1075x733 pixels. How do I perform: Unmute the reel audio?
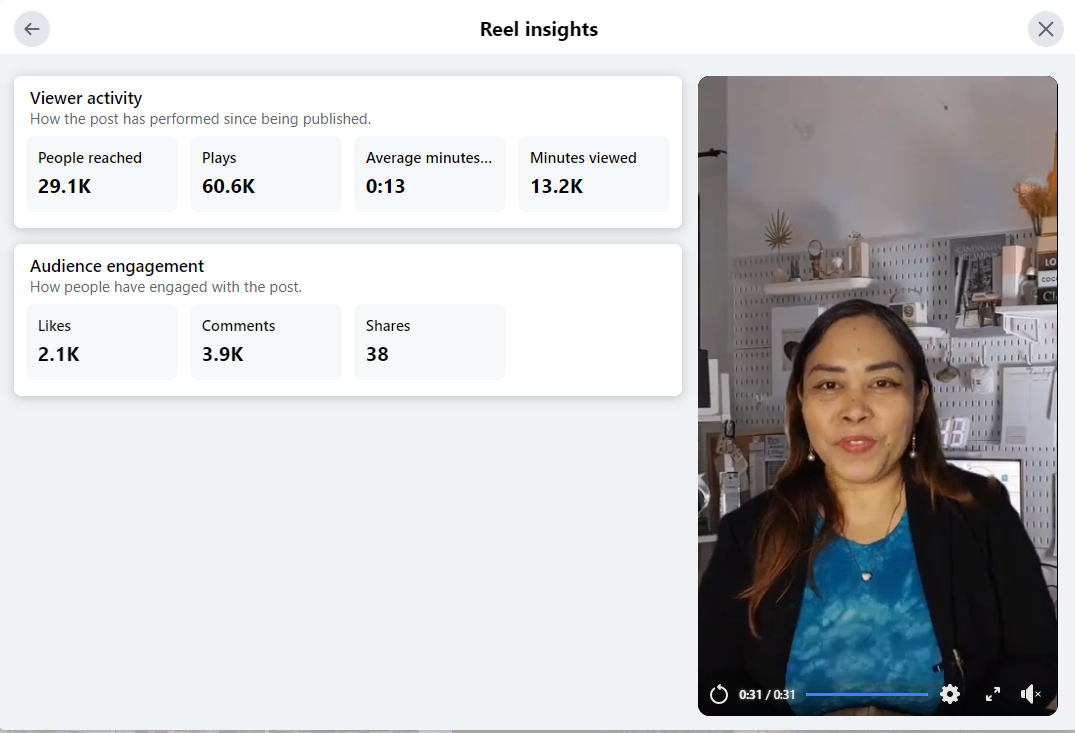pyautogui.click(x=1030, y=694)
